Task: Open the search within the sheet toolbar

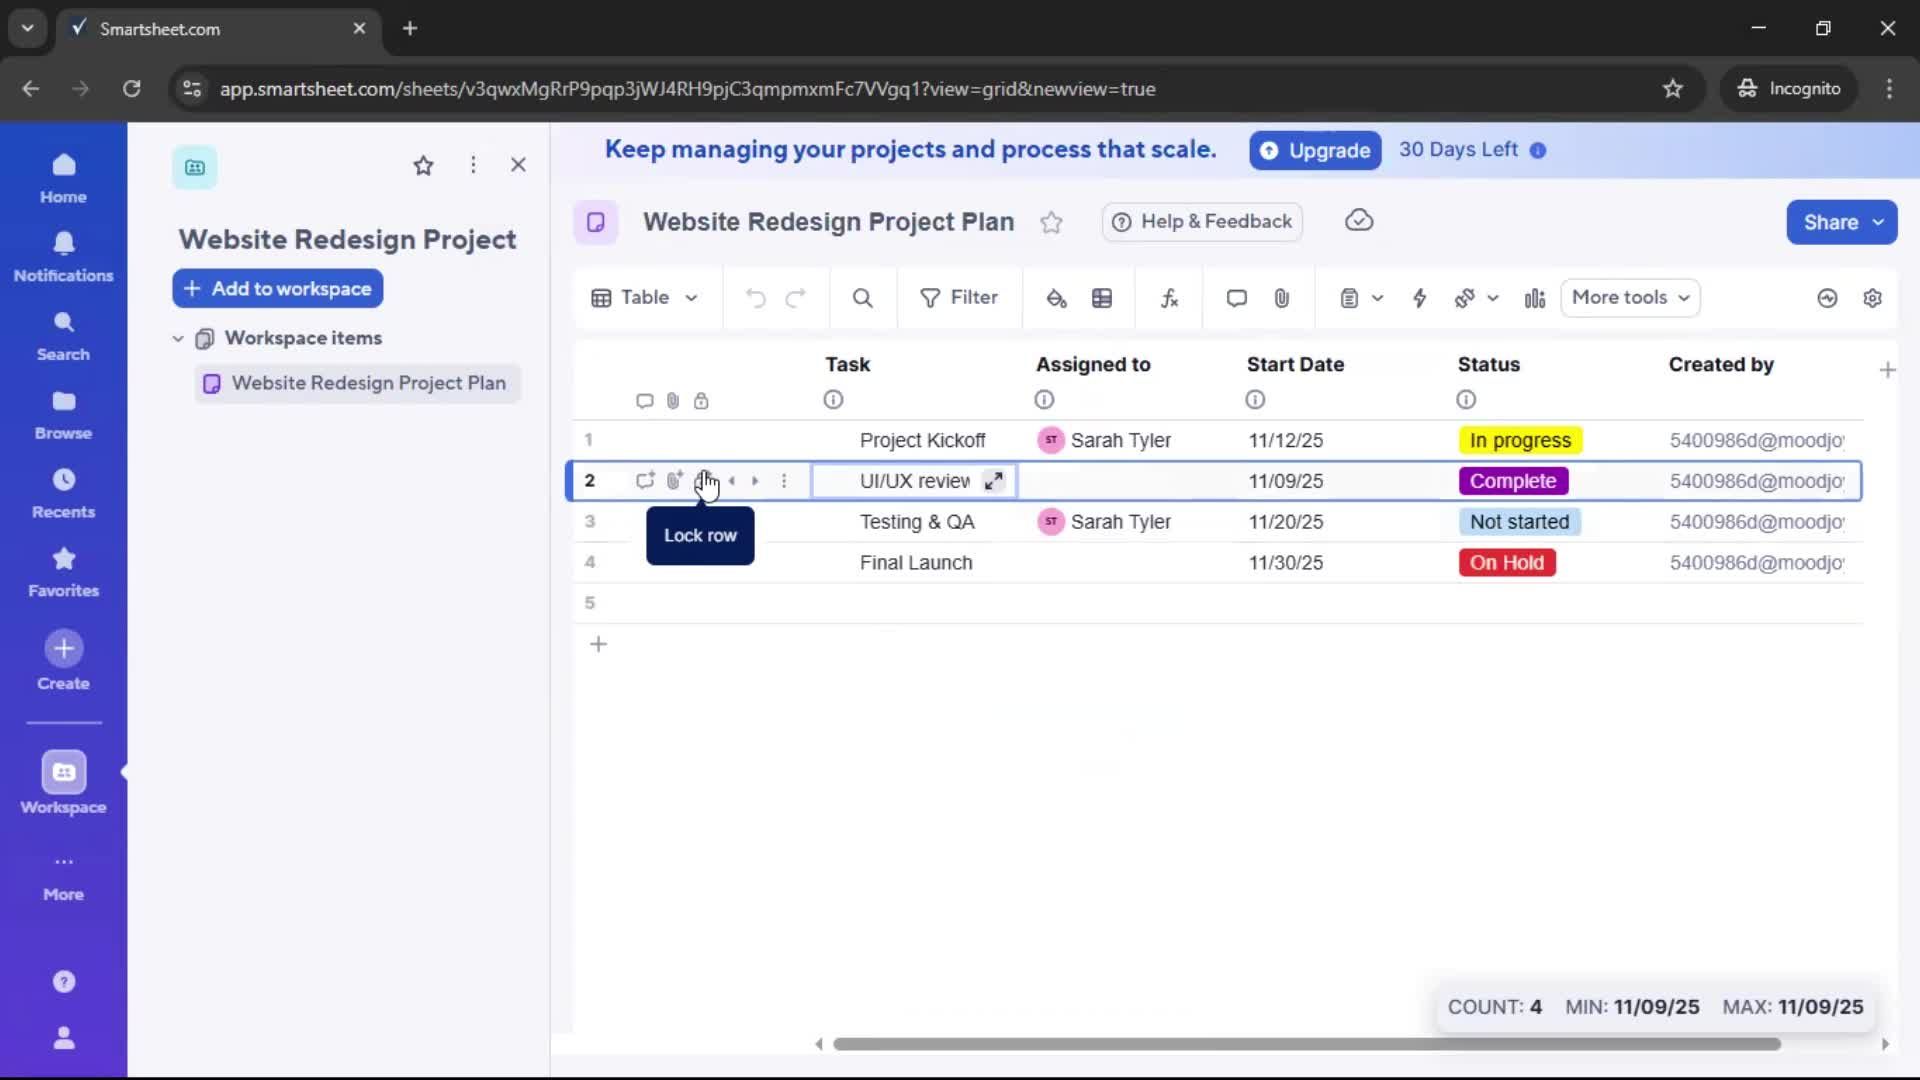Action: 862,298
